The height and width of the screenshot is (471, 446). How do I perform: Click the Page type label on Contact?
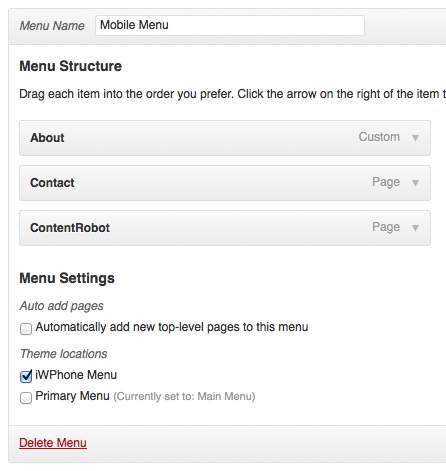[x=386, y=182]
